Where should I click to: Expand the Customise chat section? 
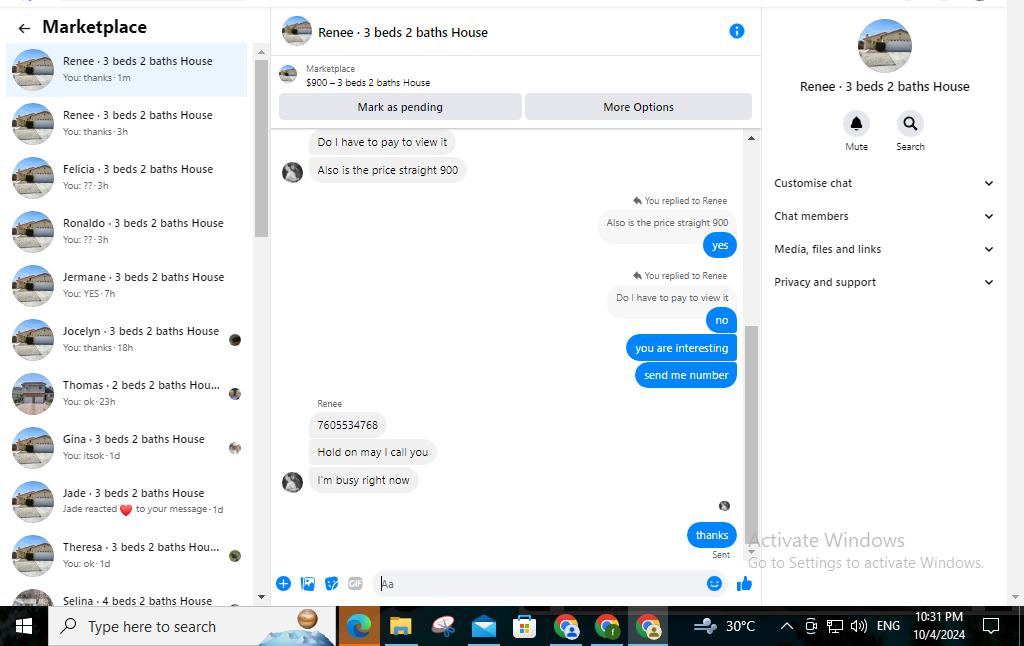tap(884, 184)
